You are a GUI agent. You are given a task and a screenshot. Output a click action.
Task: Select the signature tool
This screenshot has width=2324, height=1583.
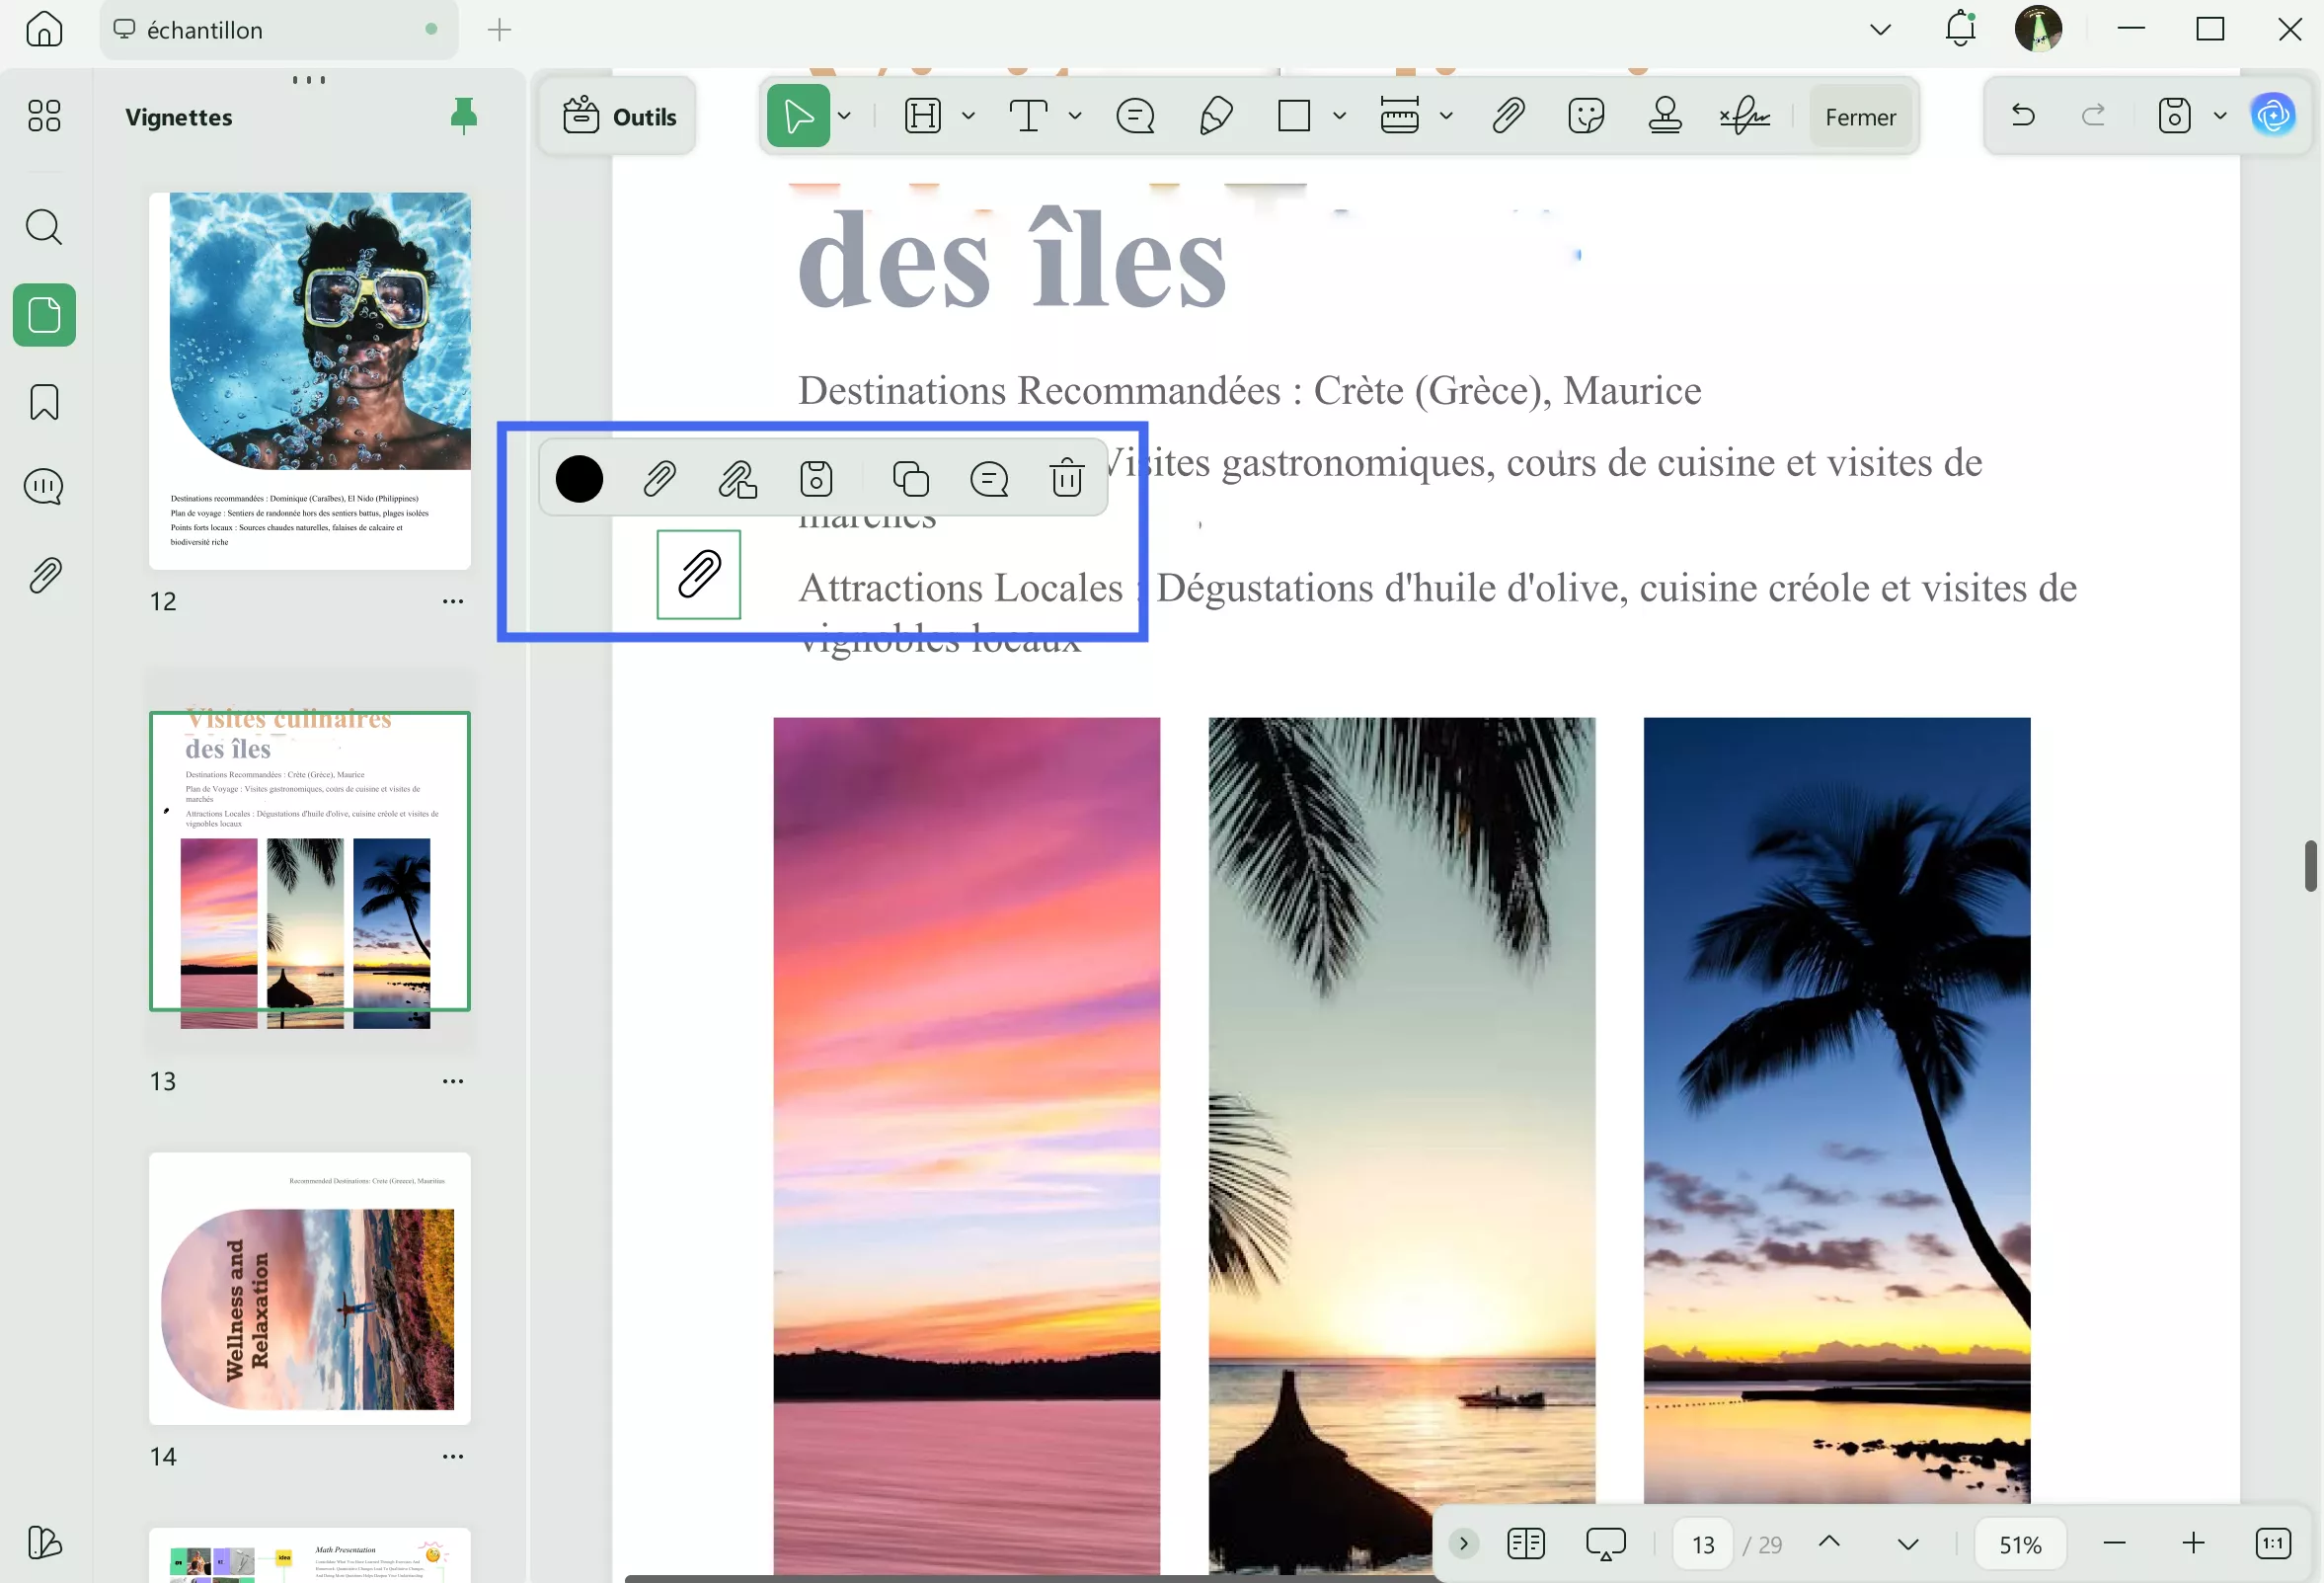click(x=1745, y=116)
